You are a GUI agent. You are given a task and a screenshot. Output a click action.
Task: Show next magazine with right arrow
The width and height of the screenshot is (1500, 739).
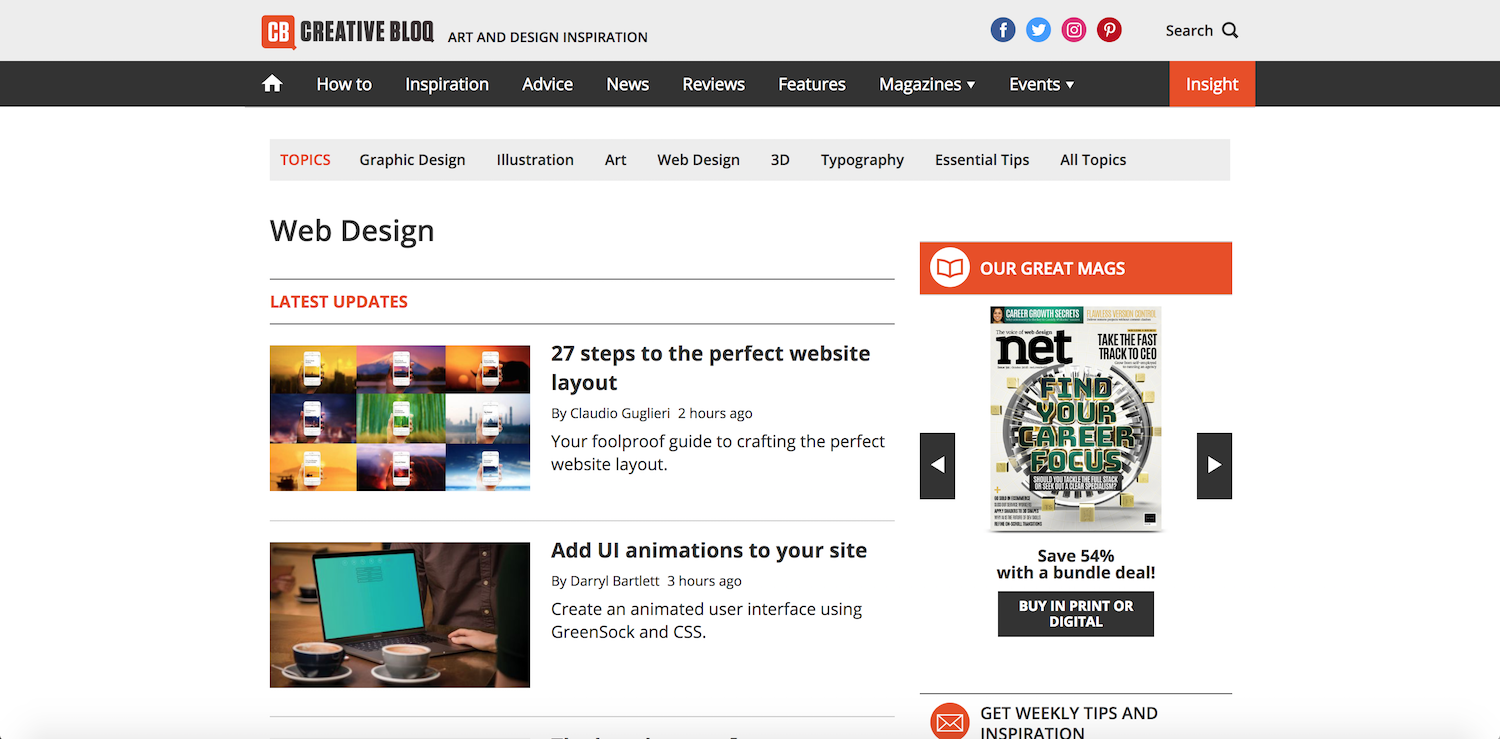1214,465
